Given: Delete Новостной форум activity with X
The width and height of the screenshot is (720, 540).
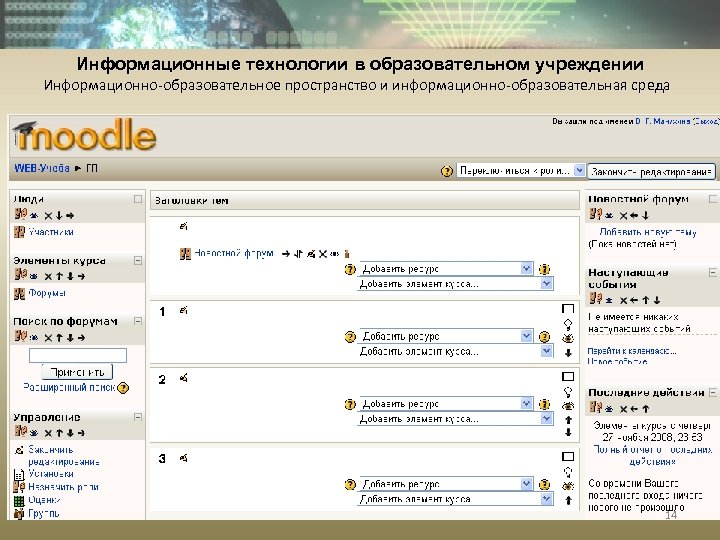Looking at the screenshot, I should click(x=323, y=253).
